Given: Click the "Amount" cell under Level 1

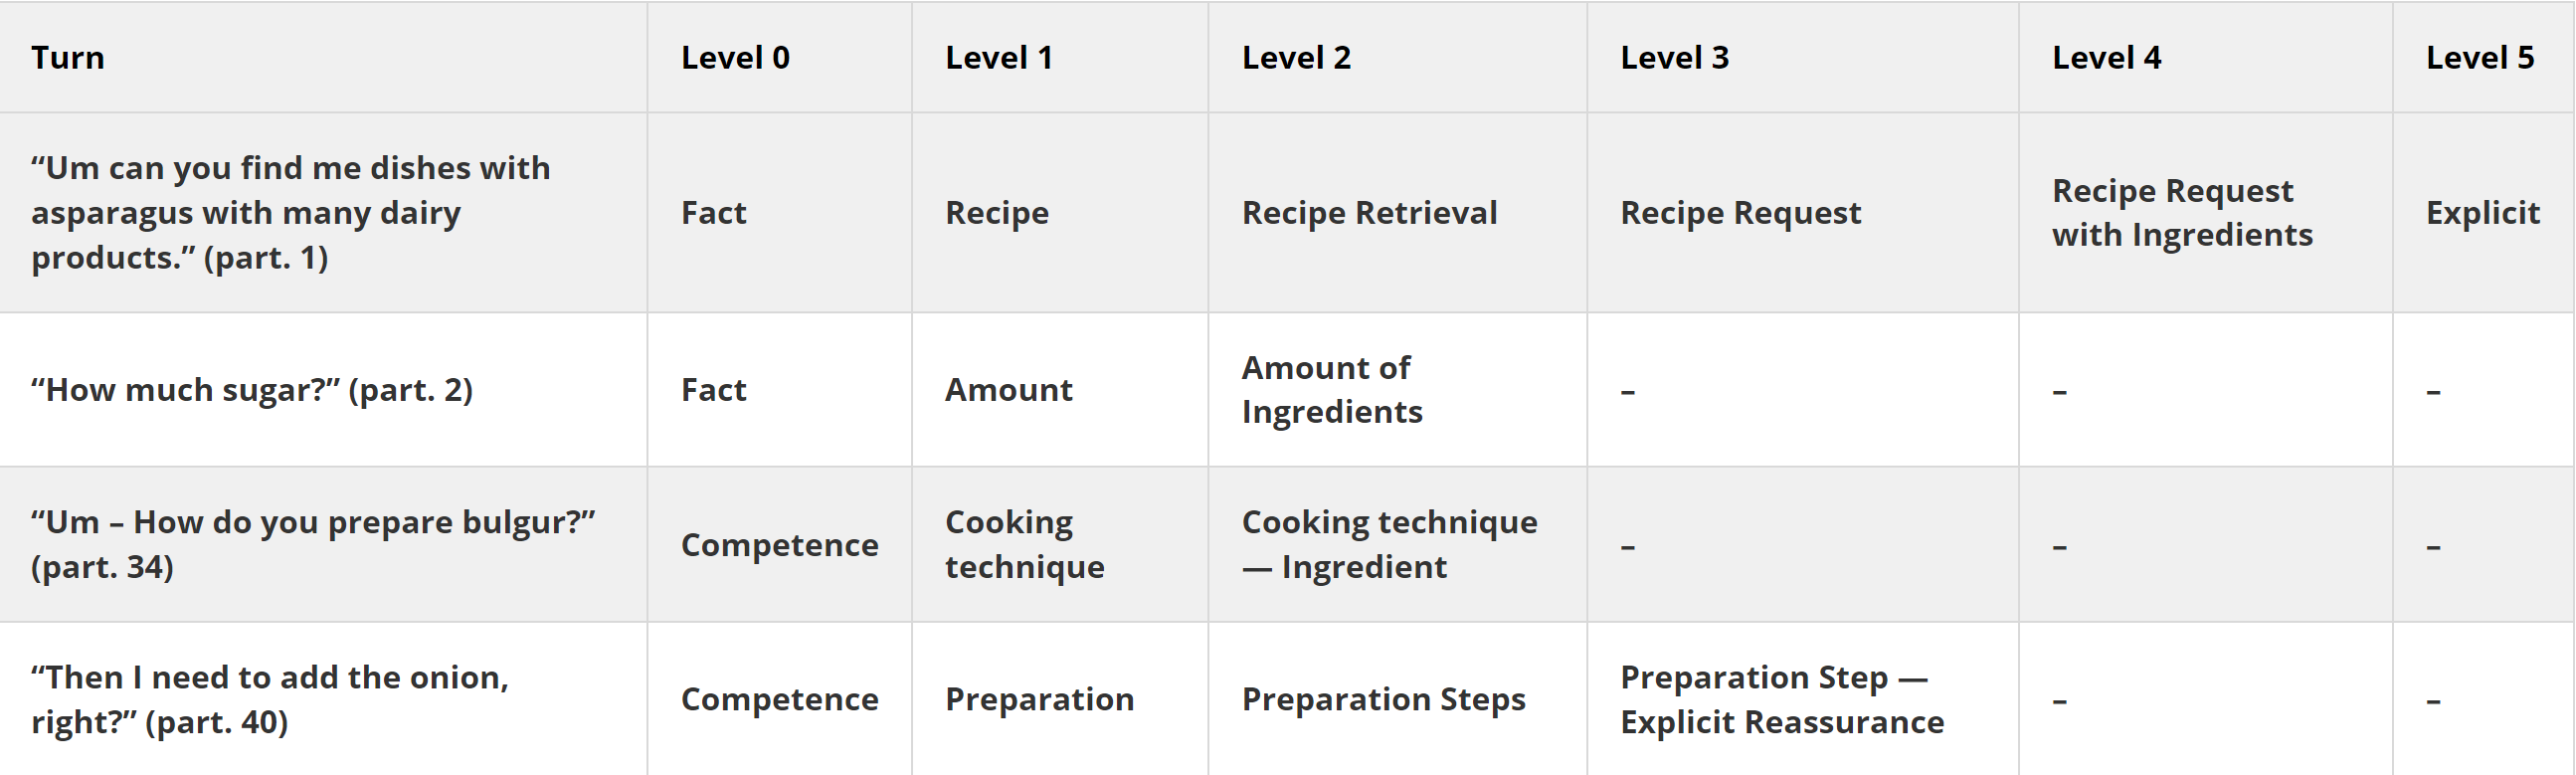Looking at the screenshot, I should [x=1008, y=390].
